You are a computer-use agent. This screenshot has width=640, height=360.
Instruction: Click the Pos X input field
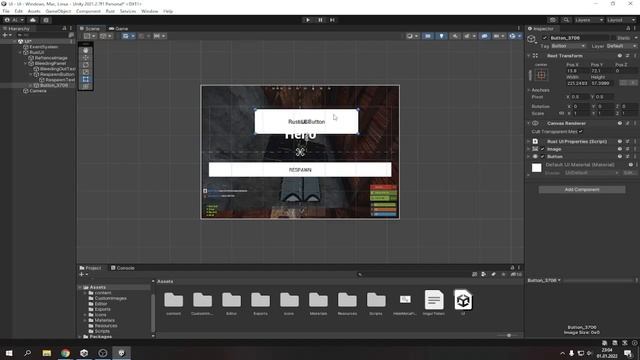[x=577, y=71]
